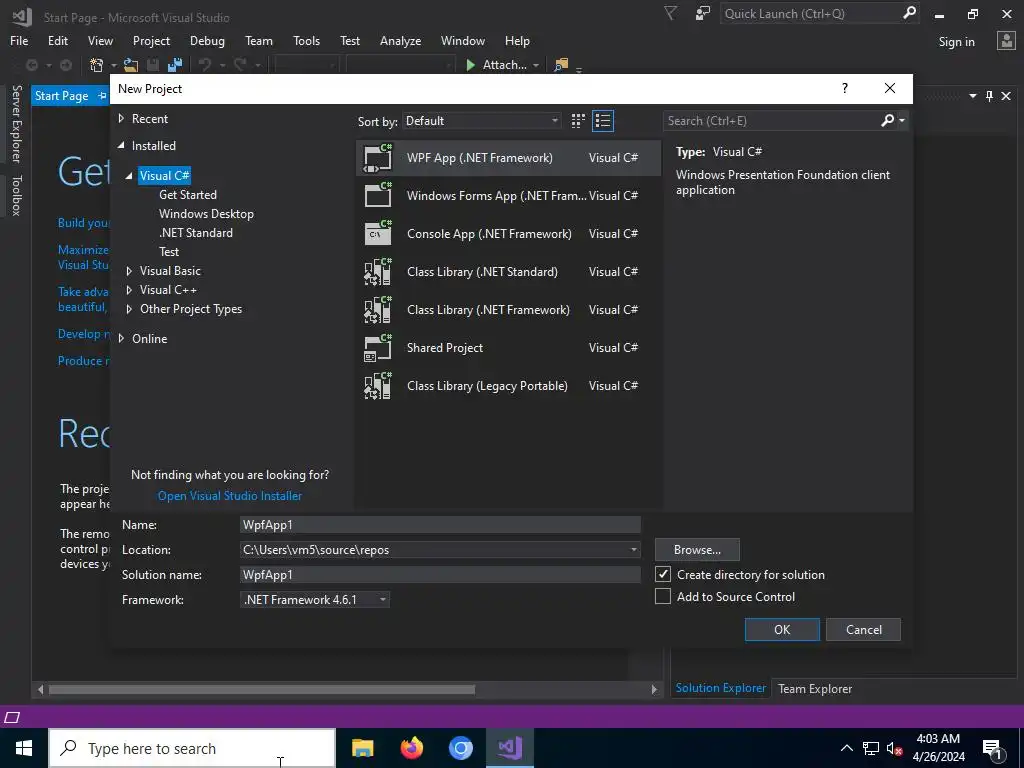Click the Windows Forms App template icon
Screen dimensions: 1024x768
pos(378,196)
